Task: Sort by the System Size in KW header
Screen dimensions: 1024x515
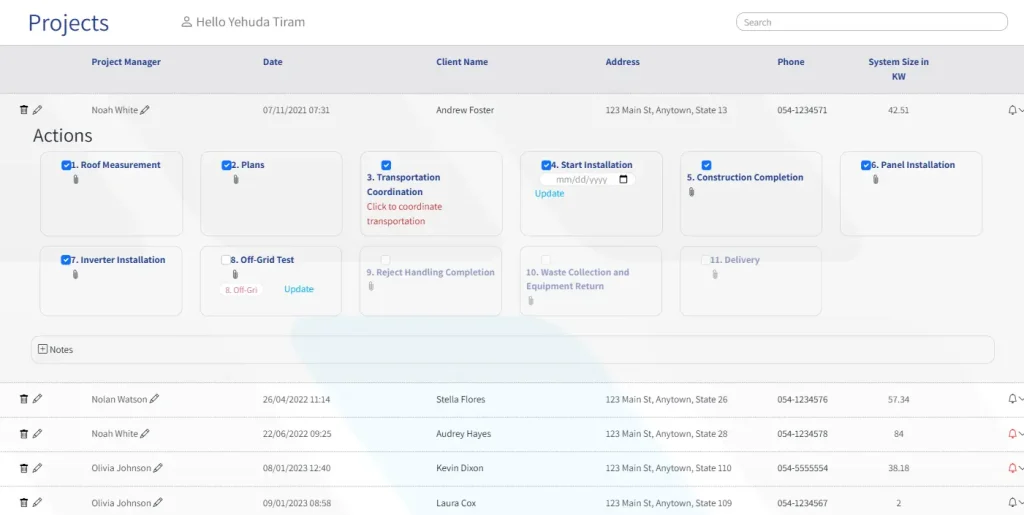Action: (899, 69)
